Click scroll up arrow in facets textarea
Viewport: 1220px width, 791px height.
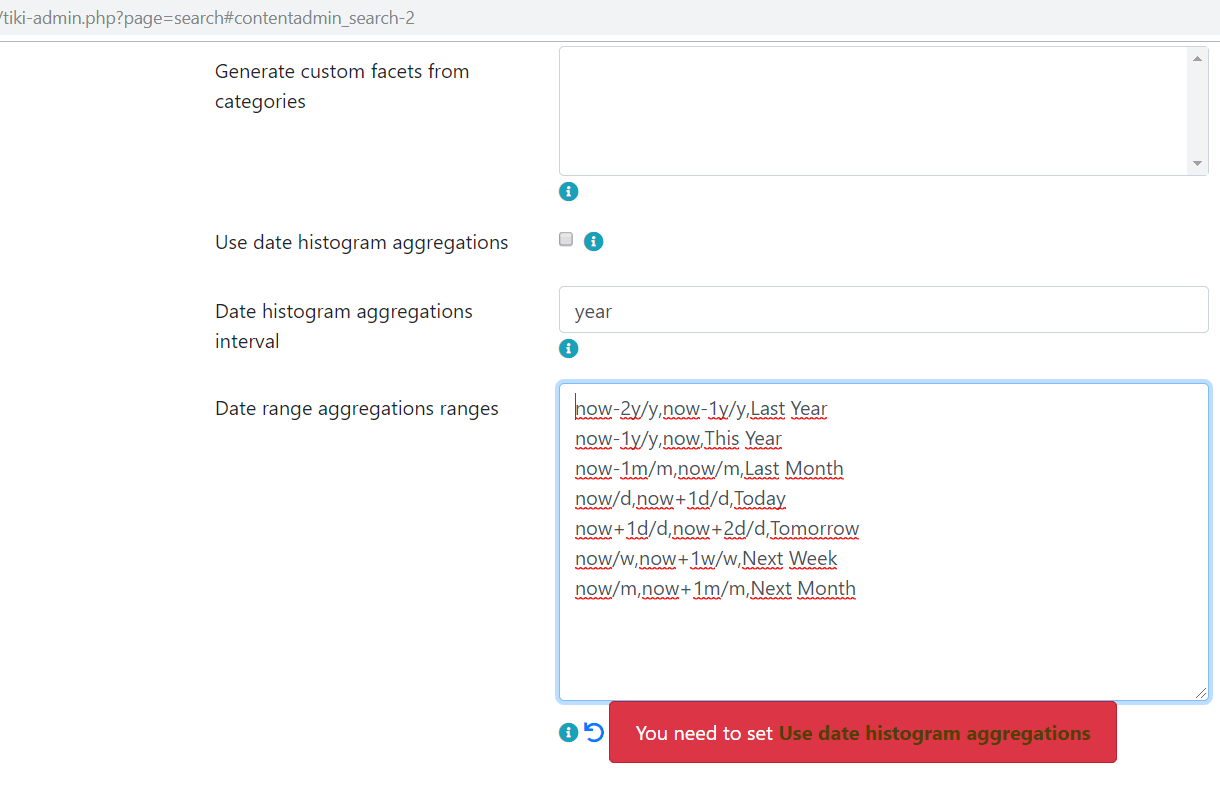pyautogui.click(x=1197, y=59)
